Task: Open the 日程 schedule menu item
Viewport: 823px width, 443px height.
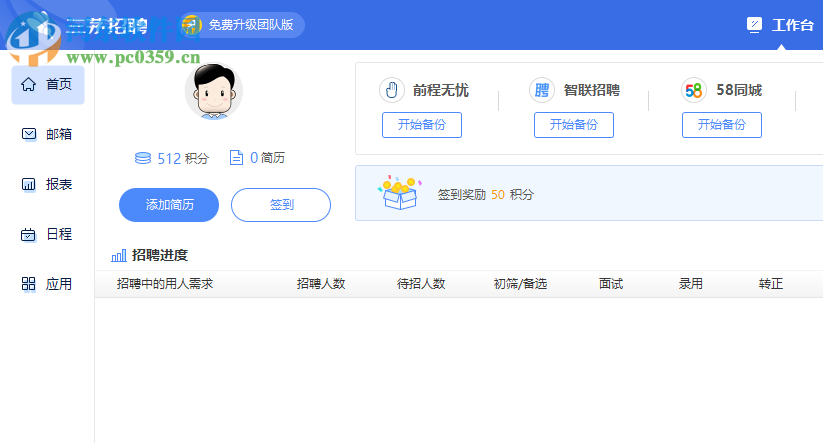Action: [x=48, y=234]
